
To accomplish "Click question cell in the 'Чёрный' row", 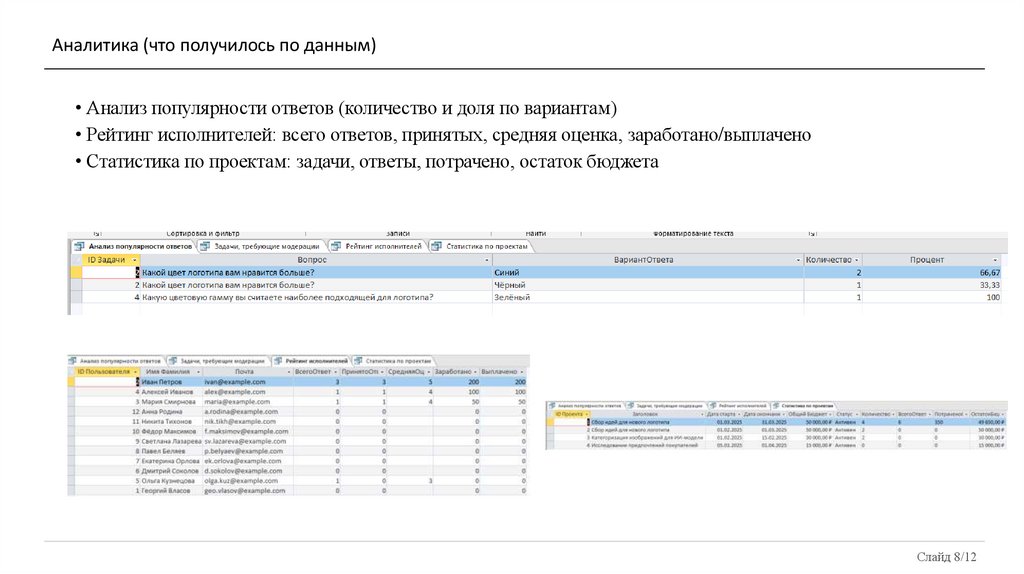I will (316, 285).
